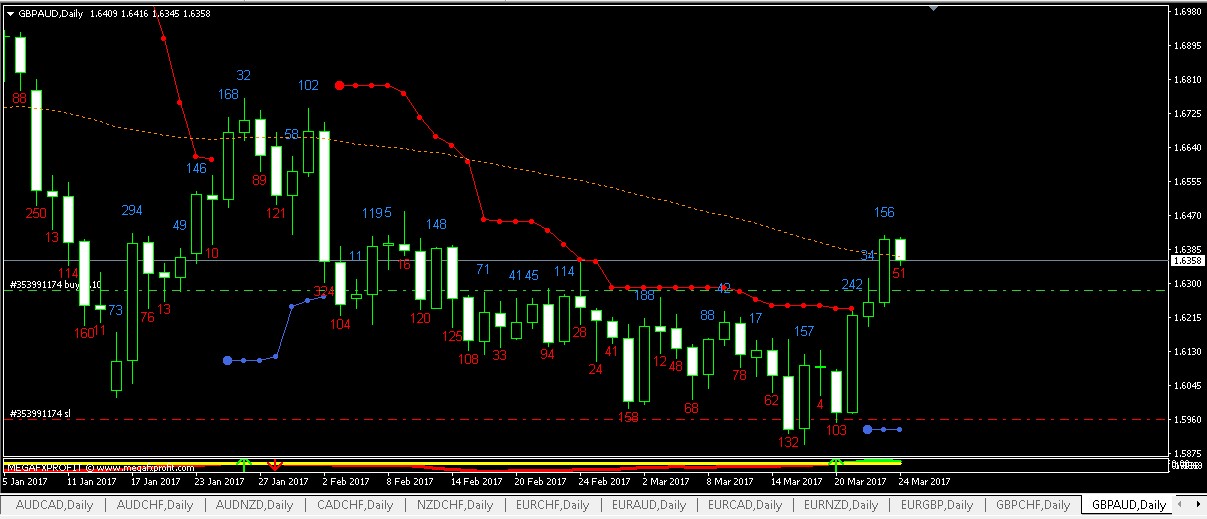Open the GBPAUD,Daily chart title dropdown triangle
1207x519 pixels.
click(x=11, y=14)
